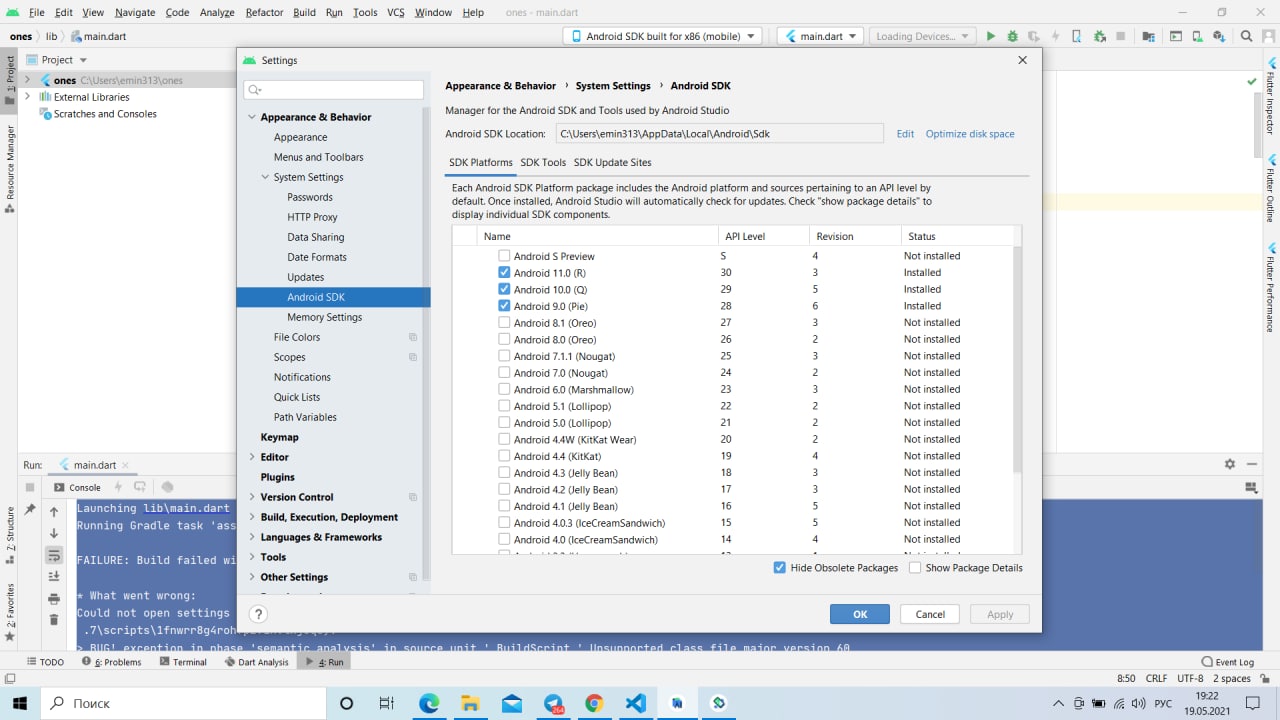Select Memory Settings in tree
Image resolution: width=1280 pixels, height=720 pixels.
pos(325,317)
